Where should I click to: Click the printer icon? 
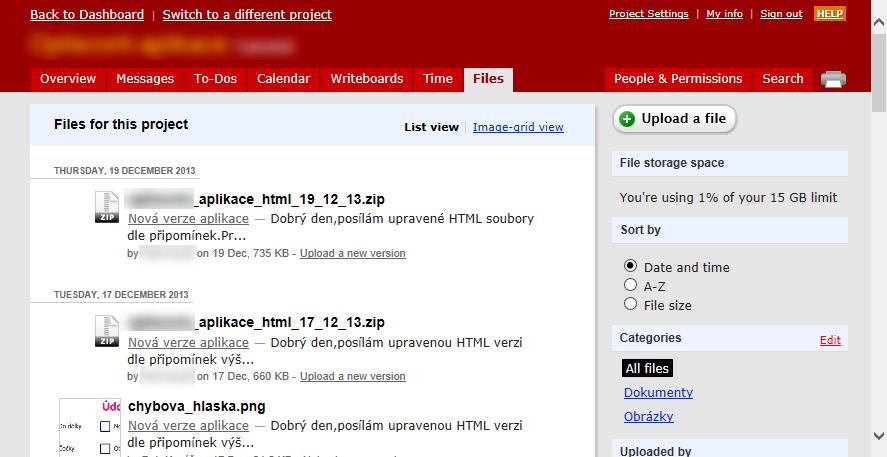833,79
